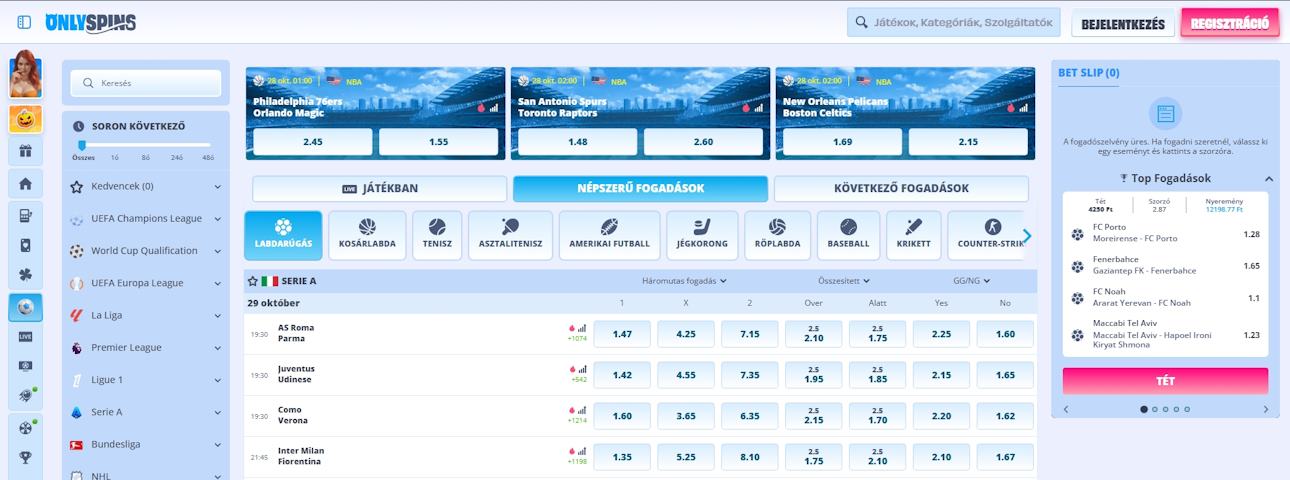Select the second carousel dot under TÉT

[x=1155, y=409]
